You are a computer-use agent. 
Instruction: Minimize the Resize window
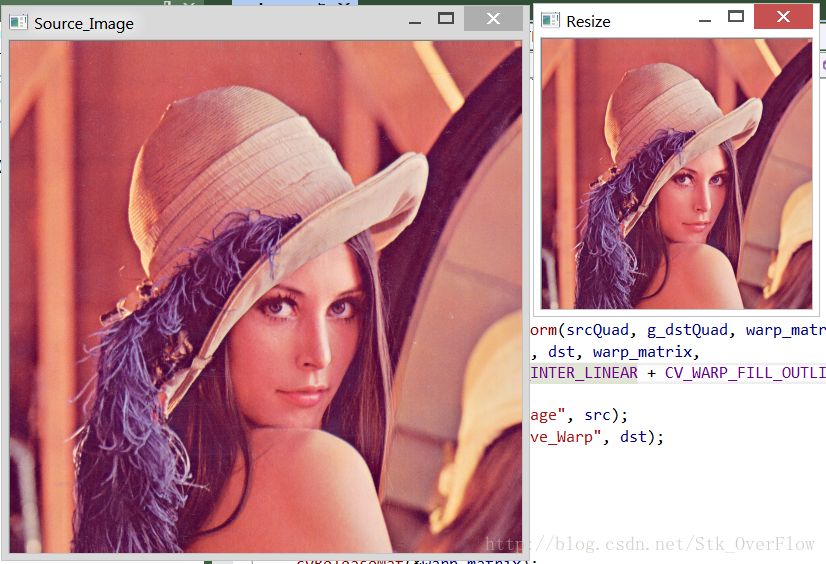pyautogui.click(x=705, y=21)
